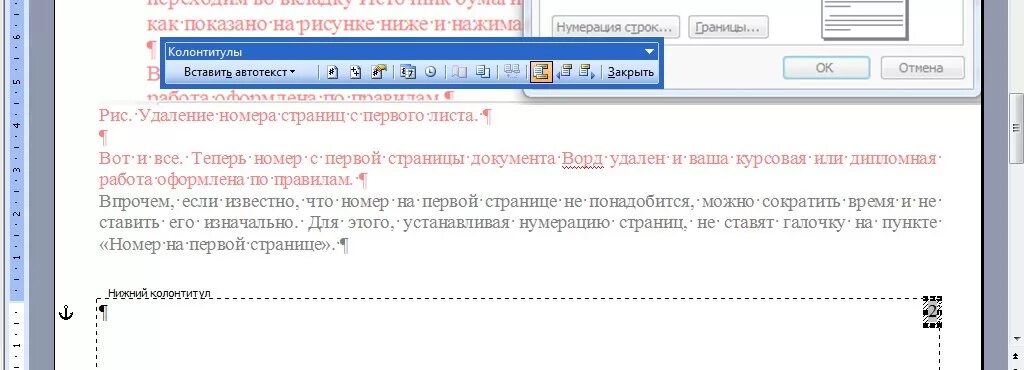
Task: Click the vertical ruler on left
Action: (x=16, y=185)
